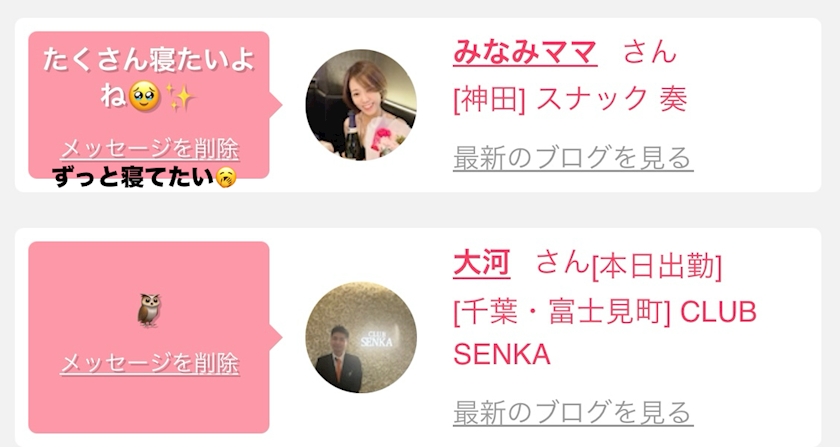Viewport: 840px width, 447px height.
Task: Click the sparkles emoji
Action: click(x=179, y=97)
